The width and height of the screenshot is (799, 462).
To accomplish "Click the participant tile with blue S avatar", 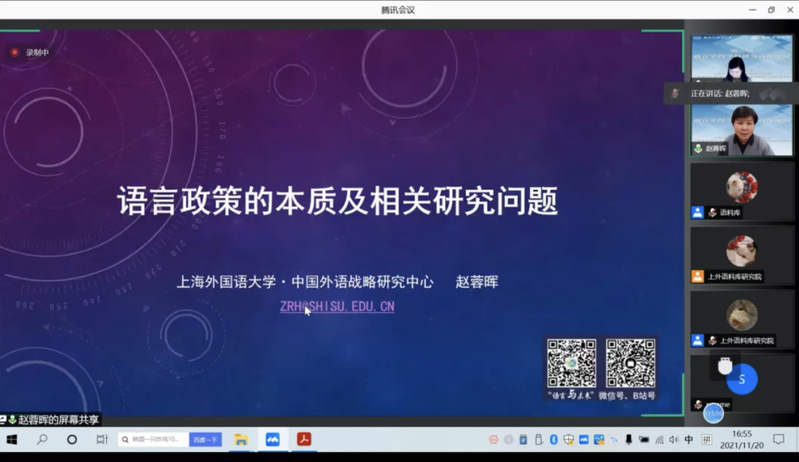I will pos(741,380).
